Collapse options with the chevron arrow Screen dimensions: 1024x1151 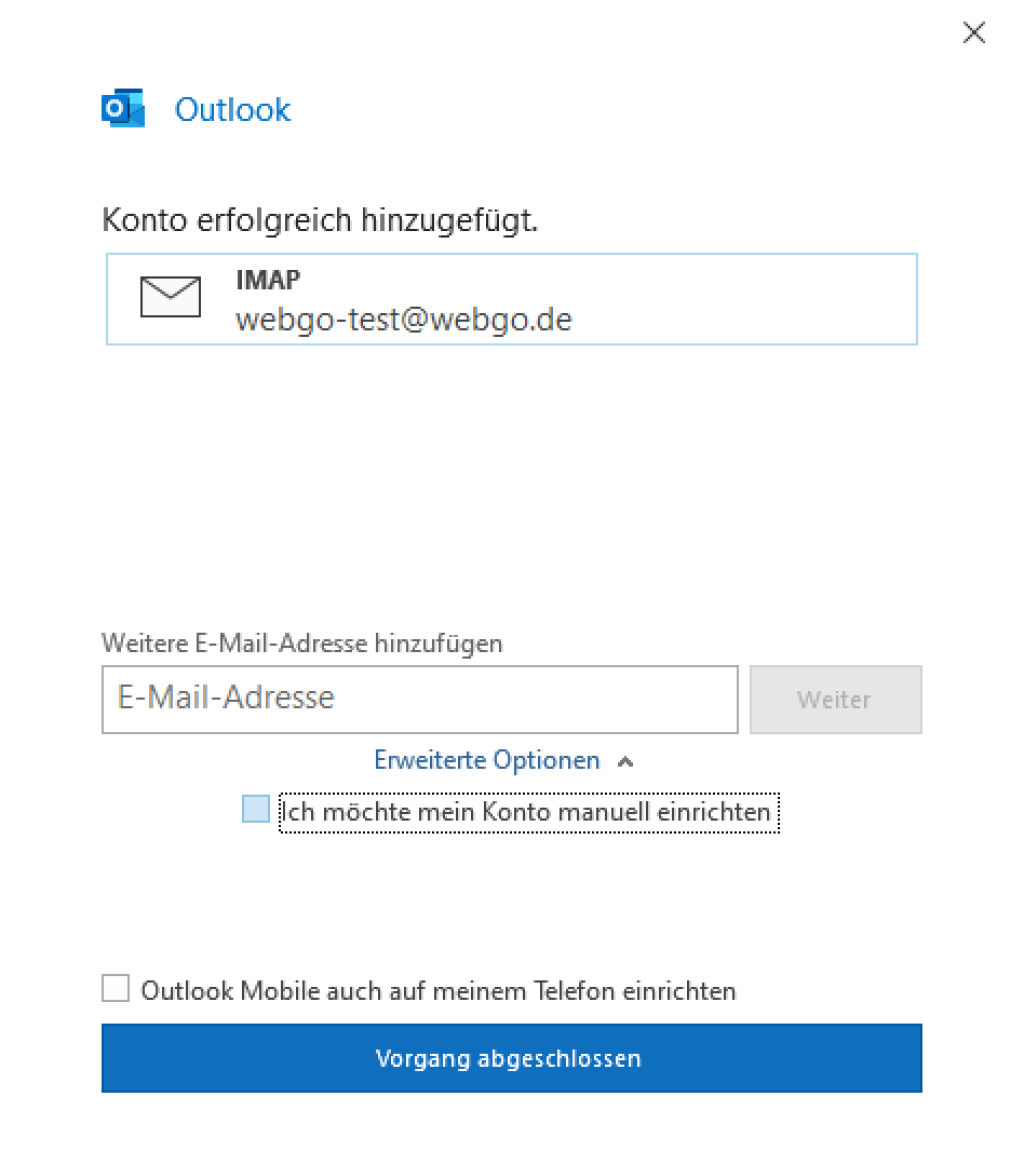[x=626, y=762]
